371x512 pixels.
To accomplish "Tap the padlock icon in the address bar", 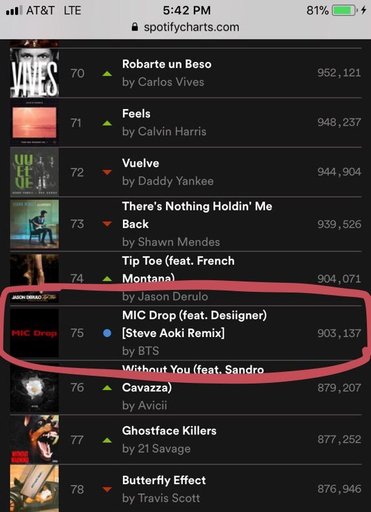I will pyautogui.click(x=135, y=27).
